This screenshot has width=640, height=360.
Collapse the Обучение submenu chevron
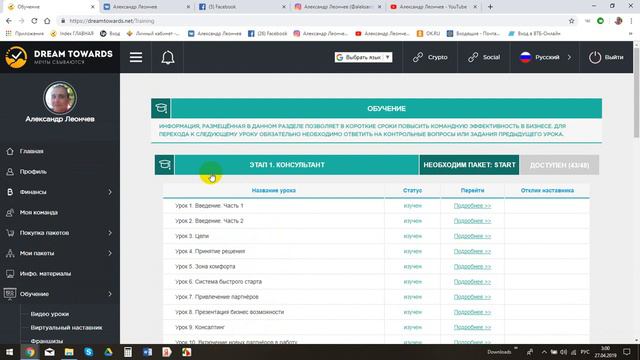(110, 294)
